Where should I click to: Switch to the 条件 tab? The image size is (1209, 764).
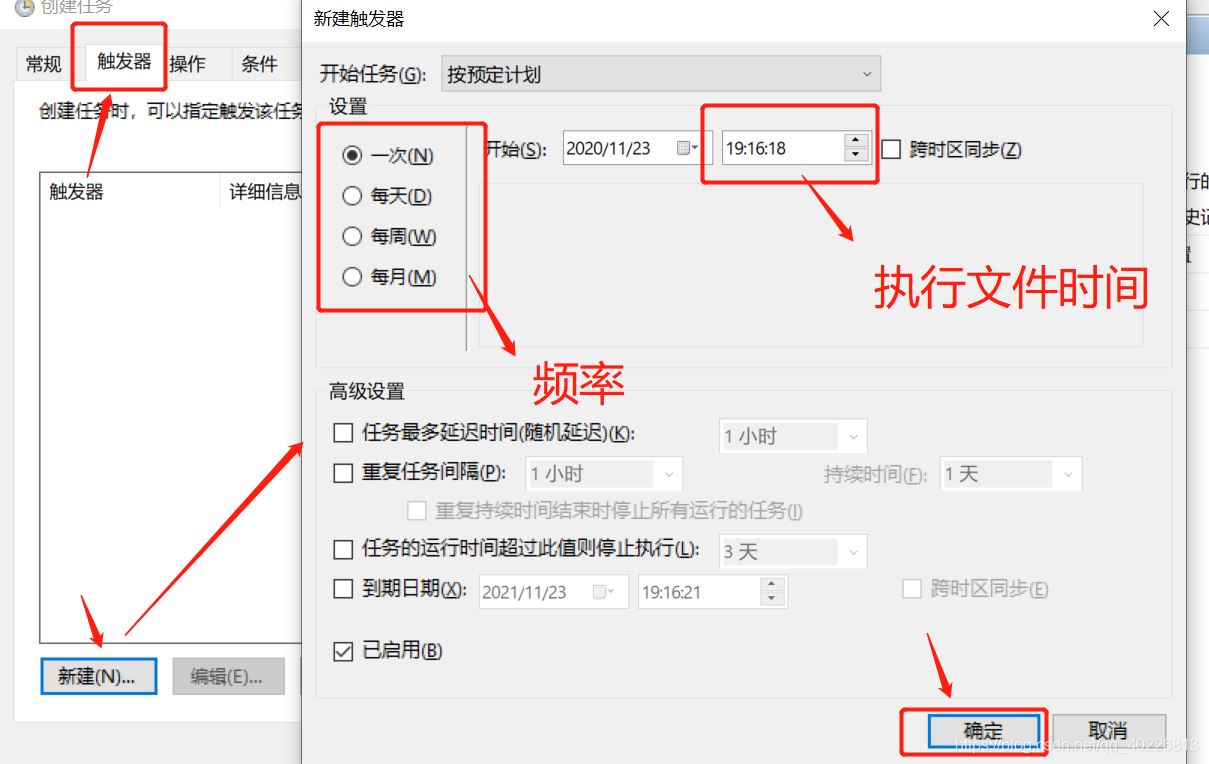coord(259,63)
